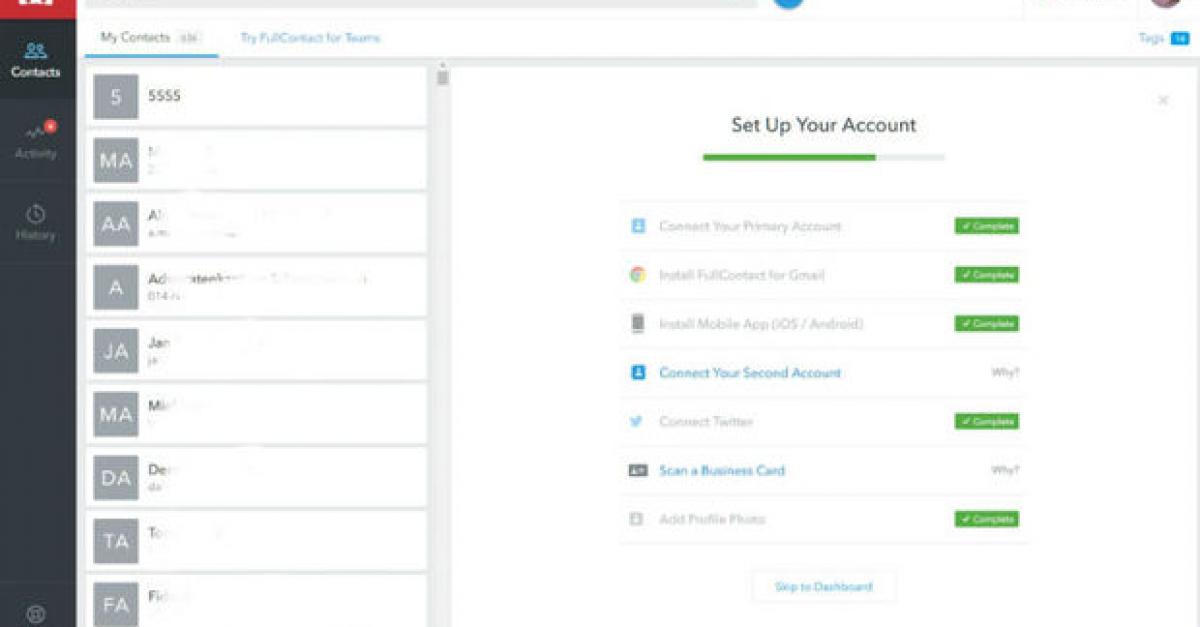This screenshot has height=627, width=1200.
Task: Click the Add Profile Photo step
Action: pyautogui.click(x=712, y=520)
